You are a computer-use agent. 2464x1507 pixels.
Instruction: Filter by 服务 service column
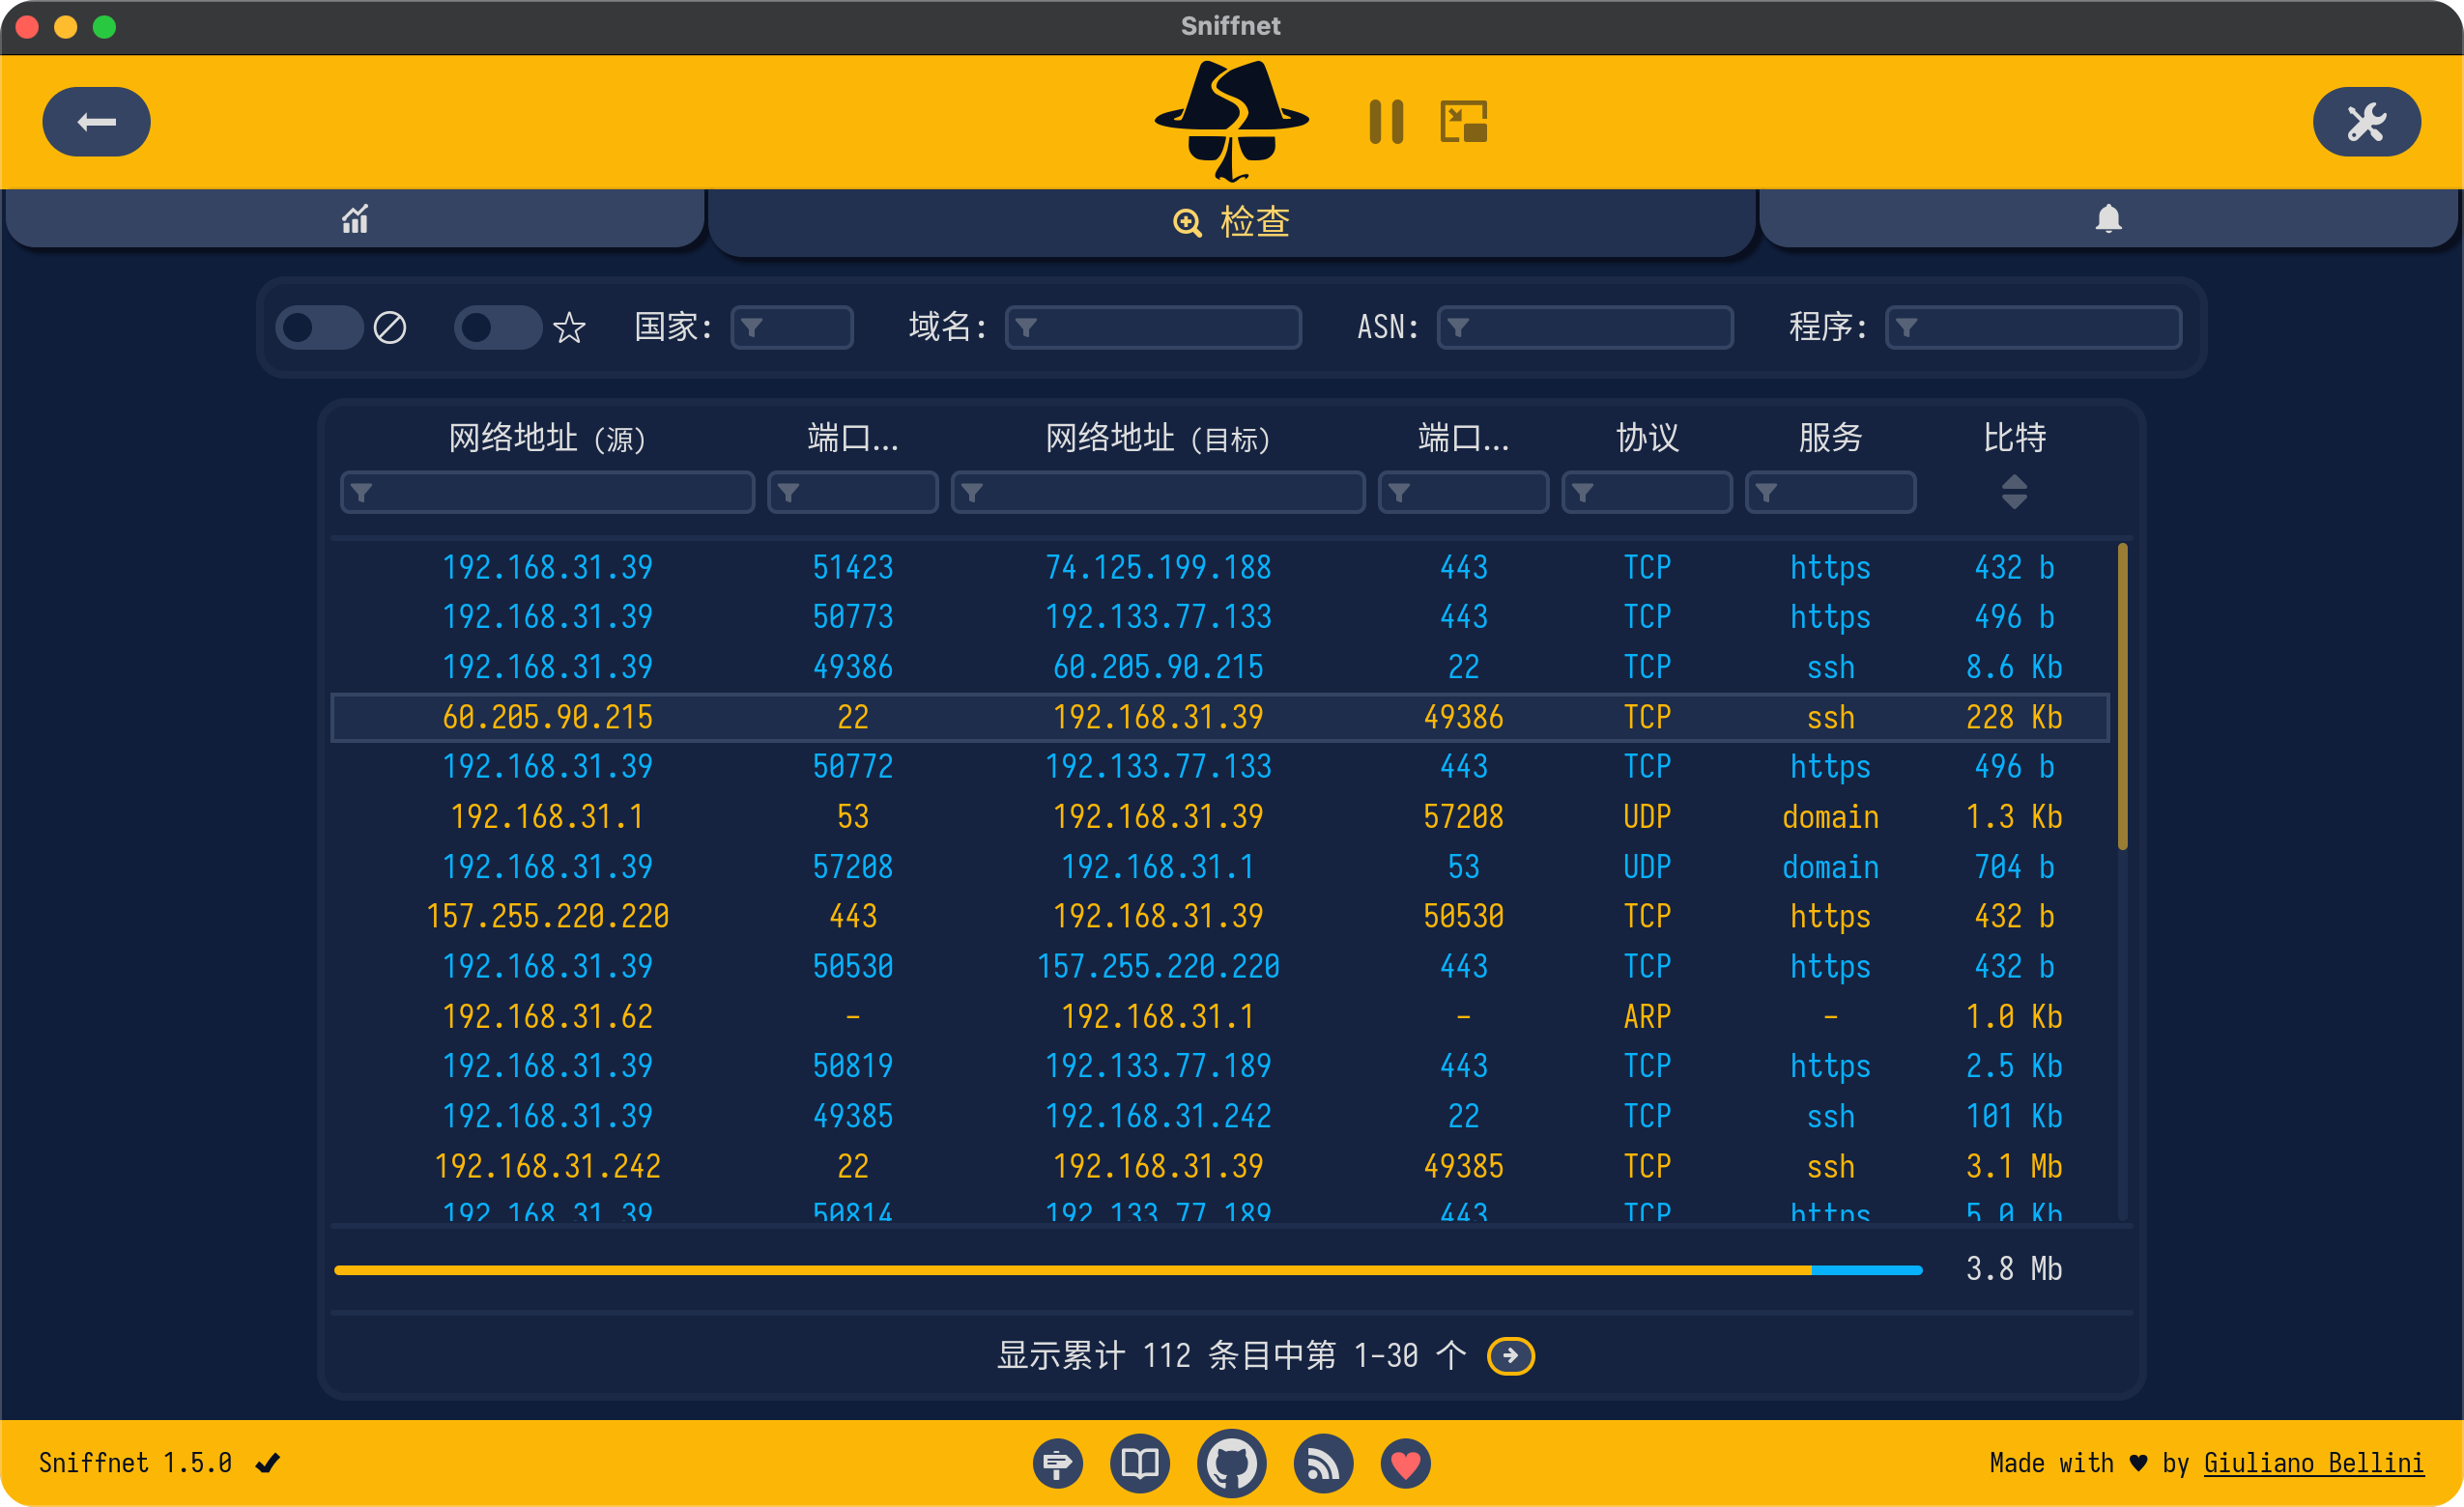(x=1830, y=492)
